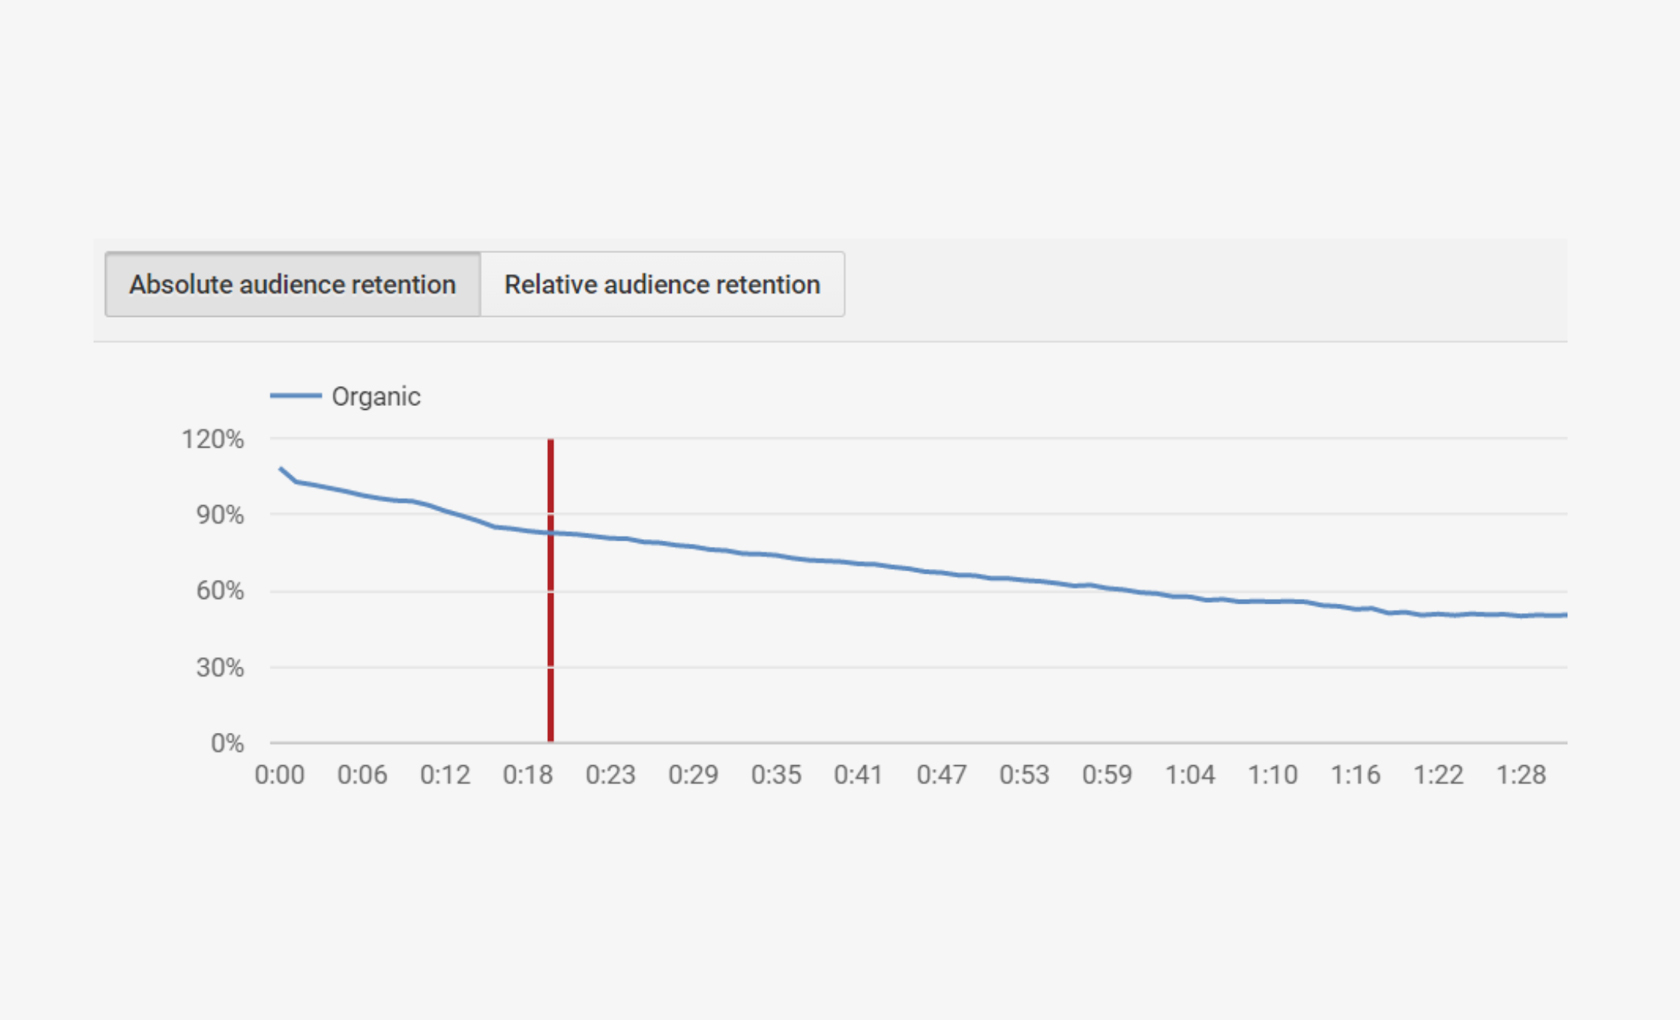Click the 0:35 time label
1680x1020 pixels.
[778, 774]
